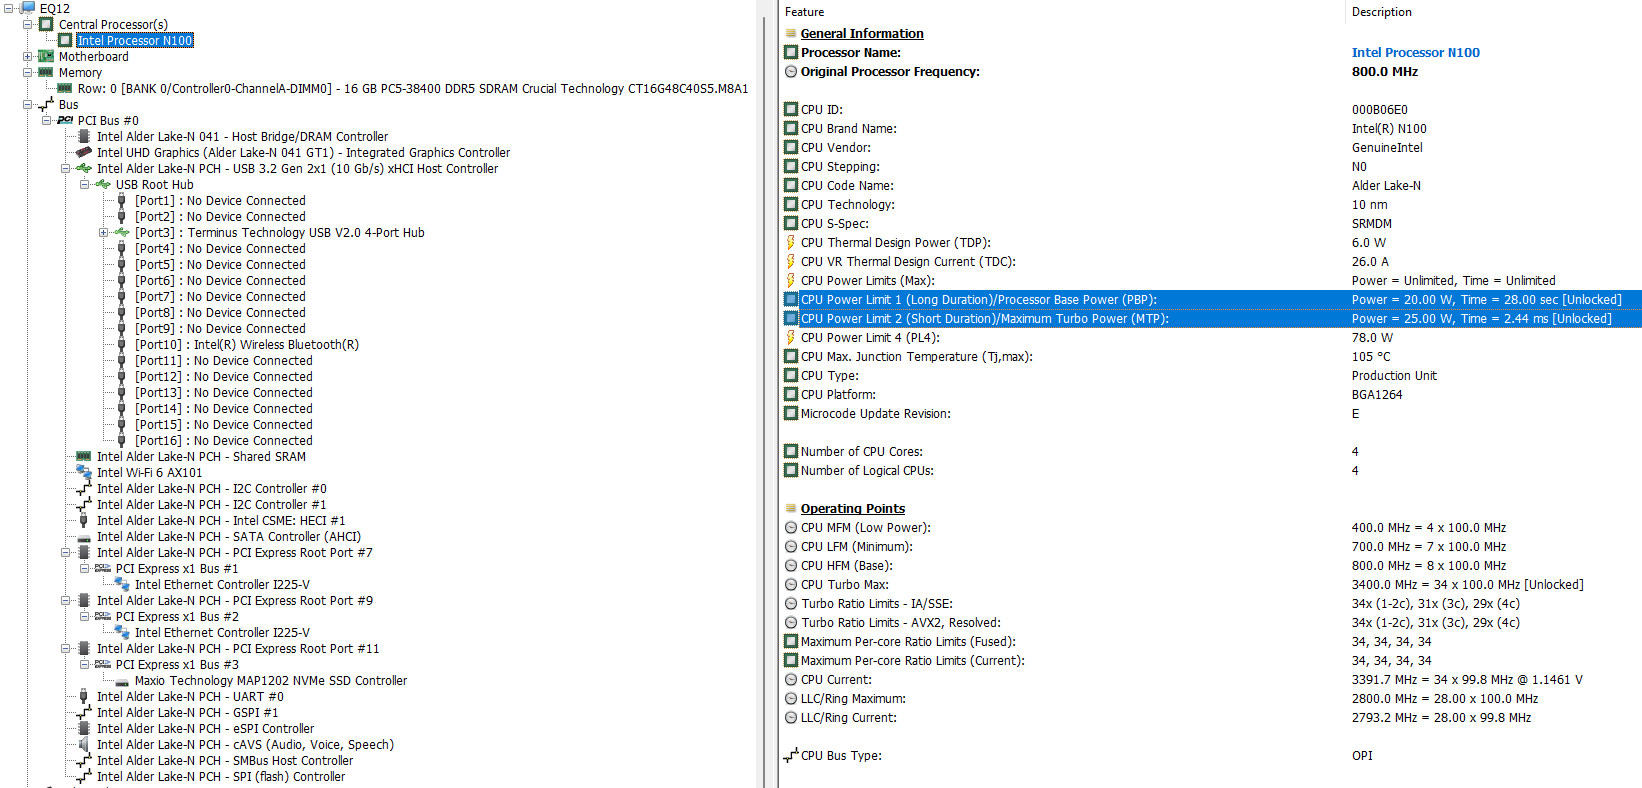Collapse the USB Root Hub node

tap(84, 184)
